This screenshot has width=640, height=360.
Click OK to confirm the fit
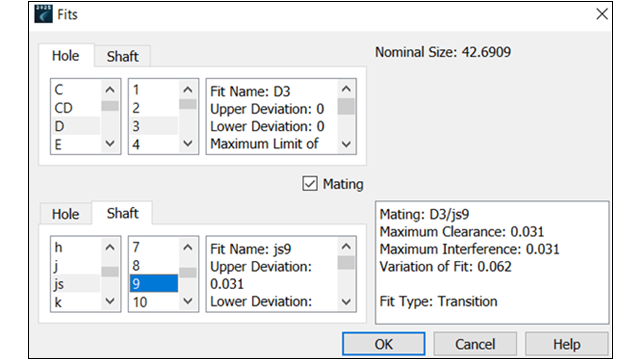tap(383, 344)
